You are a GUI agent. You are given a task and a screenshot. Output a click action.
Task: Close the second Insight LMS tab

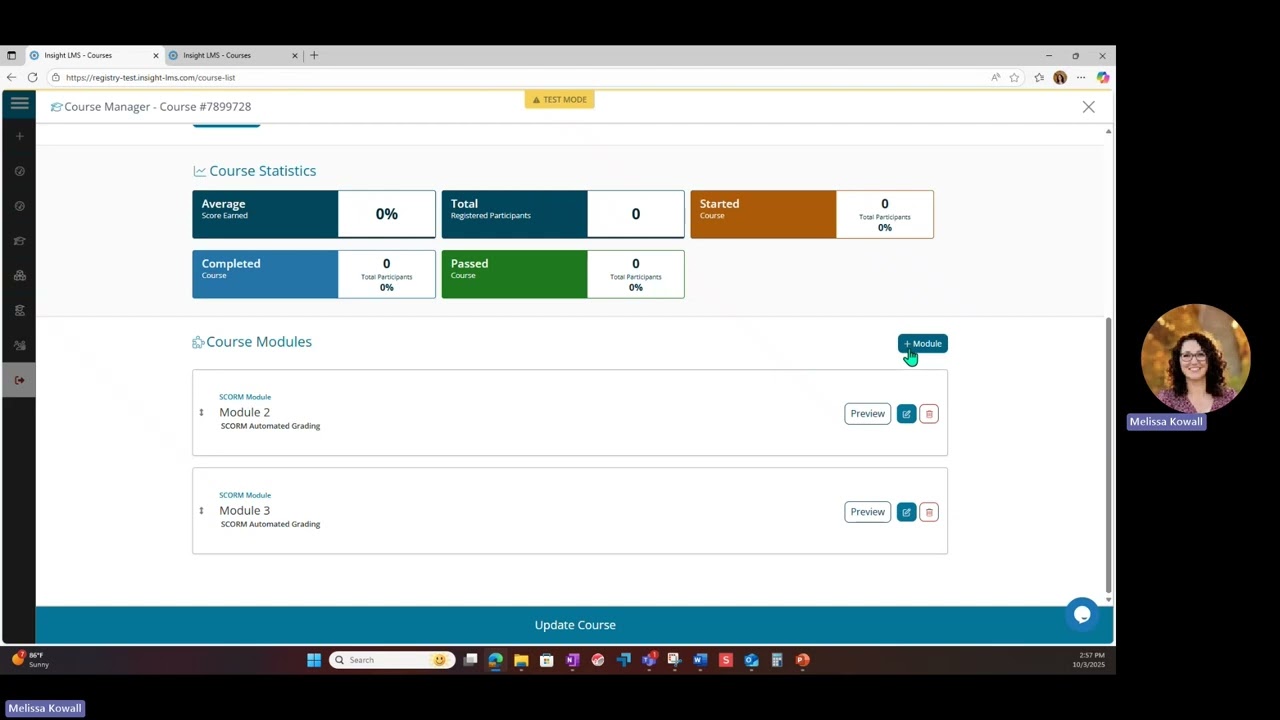294,56
